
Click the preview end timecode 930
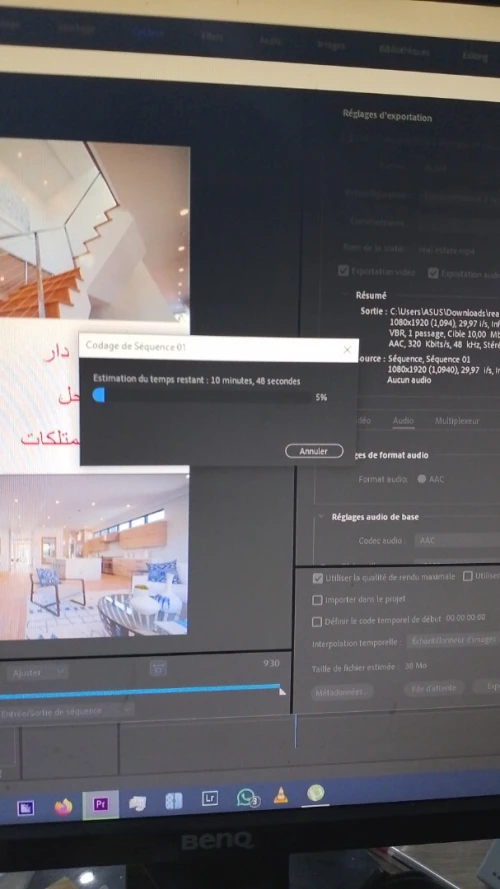[271, 663]
